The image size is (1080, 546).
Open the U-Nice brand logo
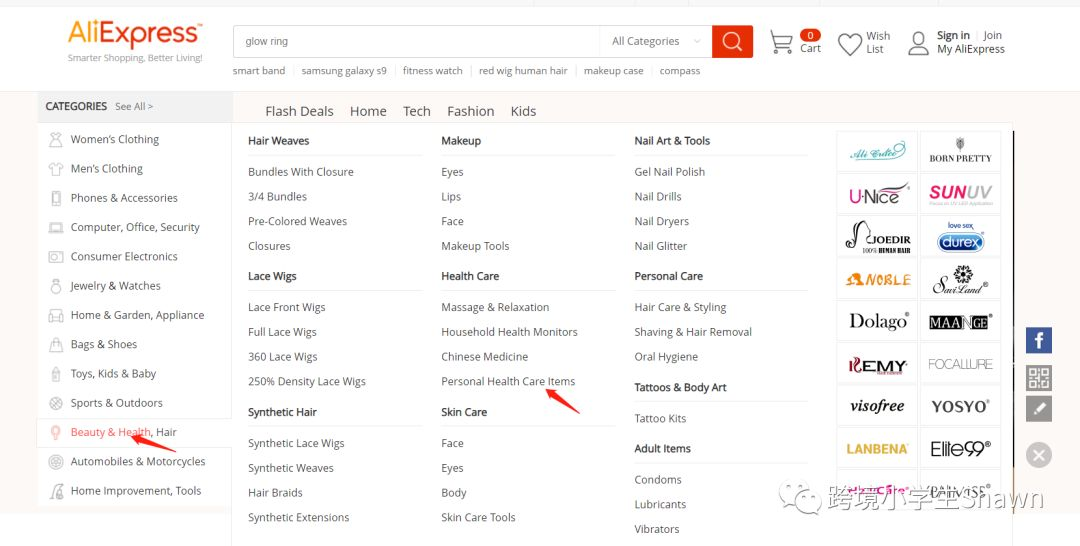877,193
